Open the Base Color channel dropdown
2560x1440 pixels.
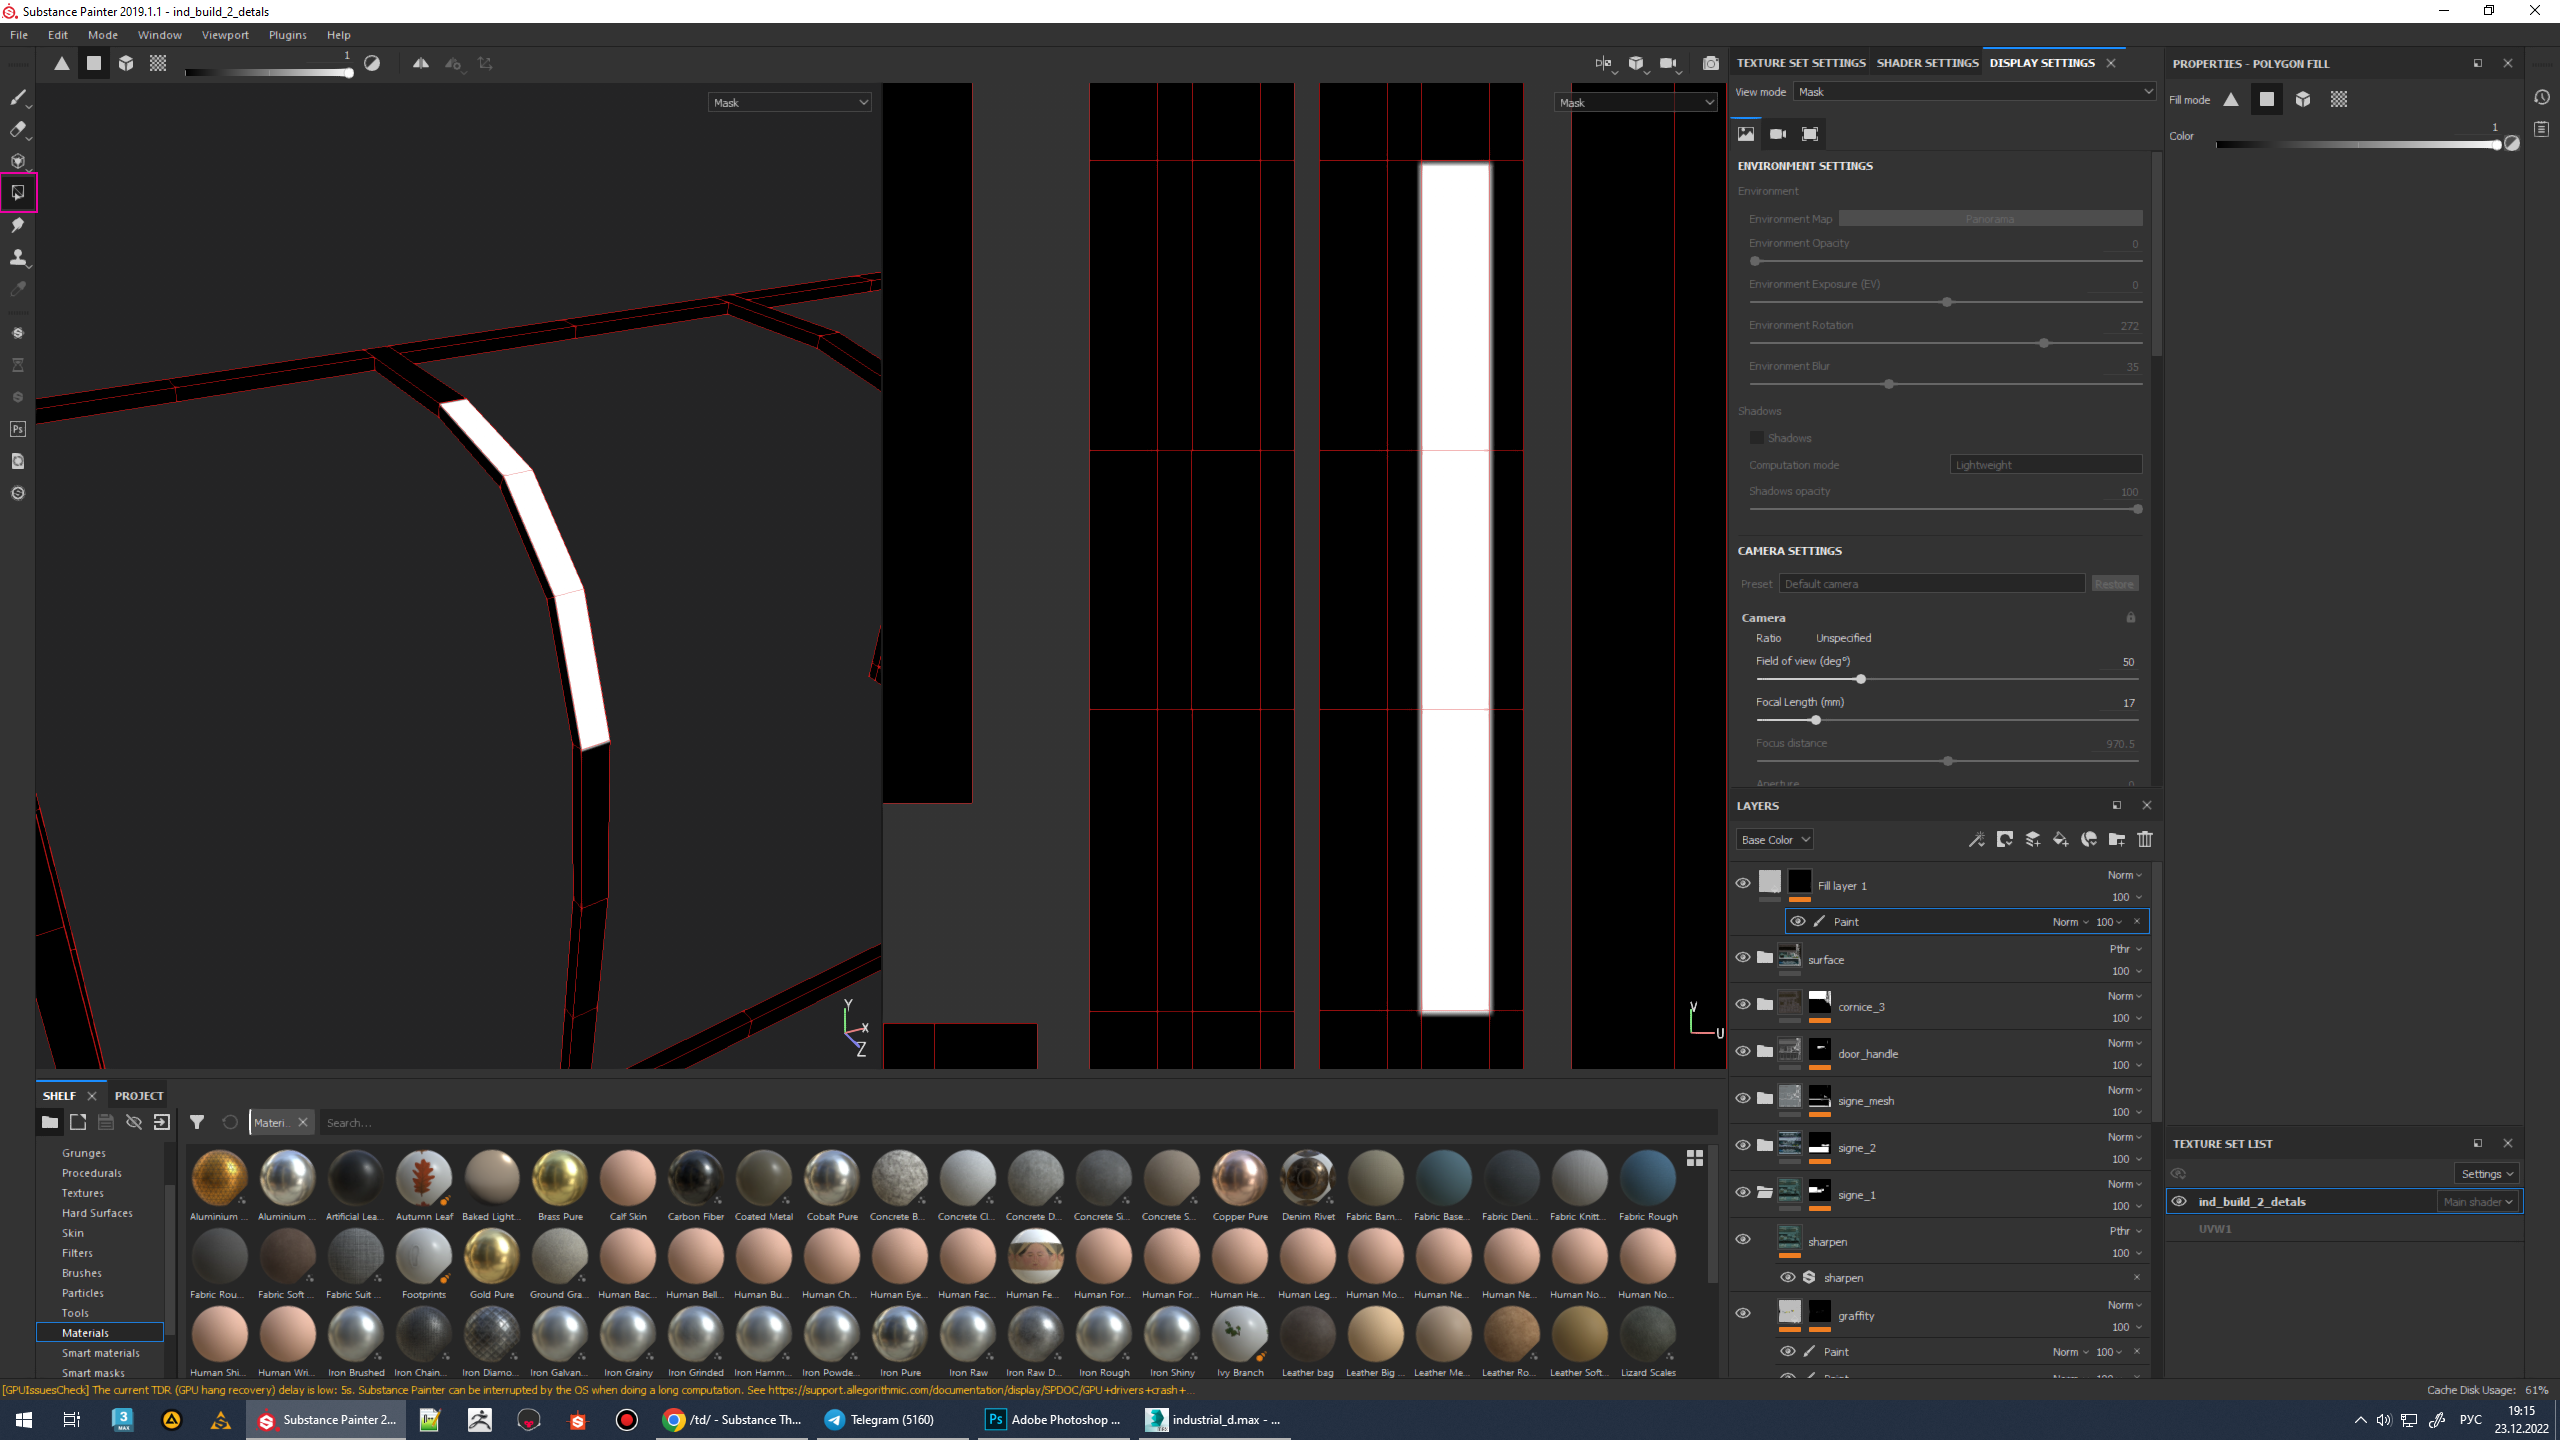click(1775, 840)
